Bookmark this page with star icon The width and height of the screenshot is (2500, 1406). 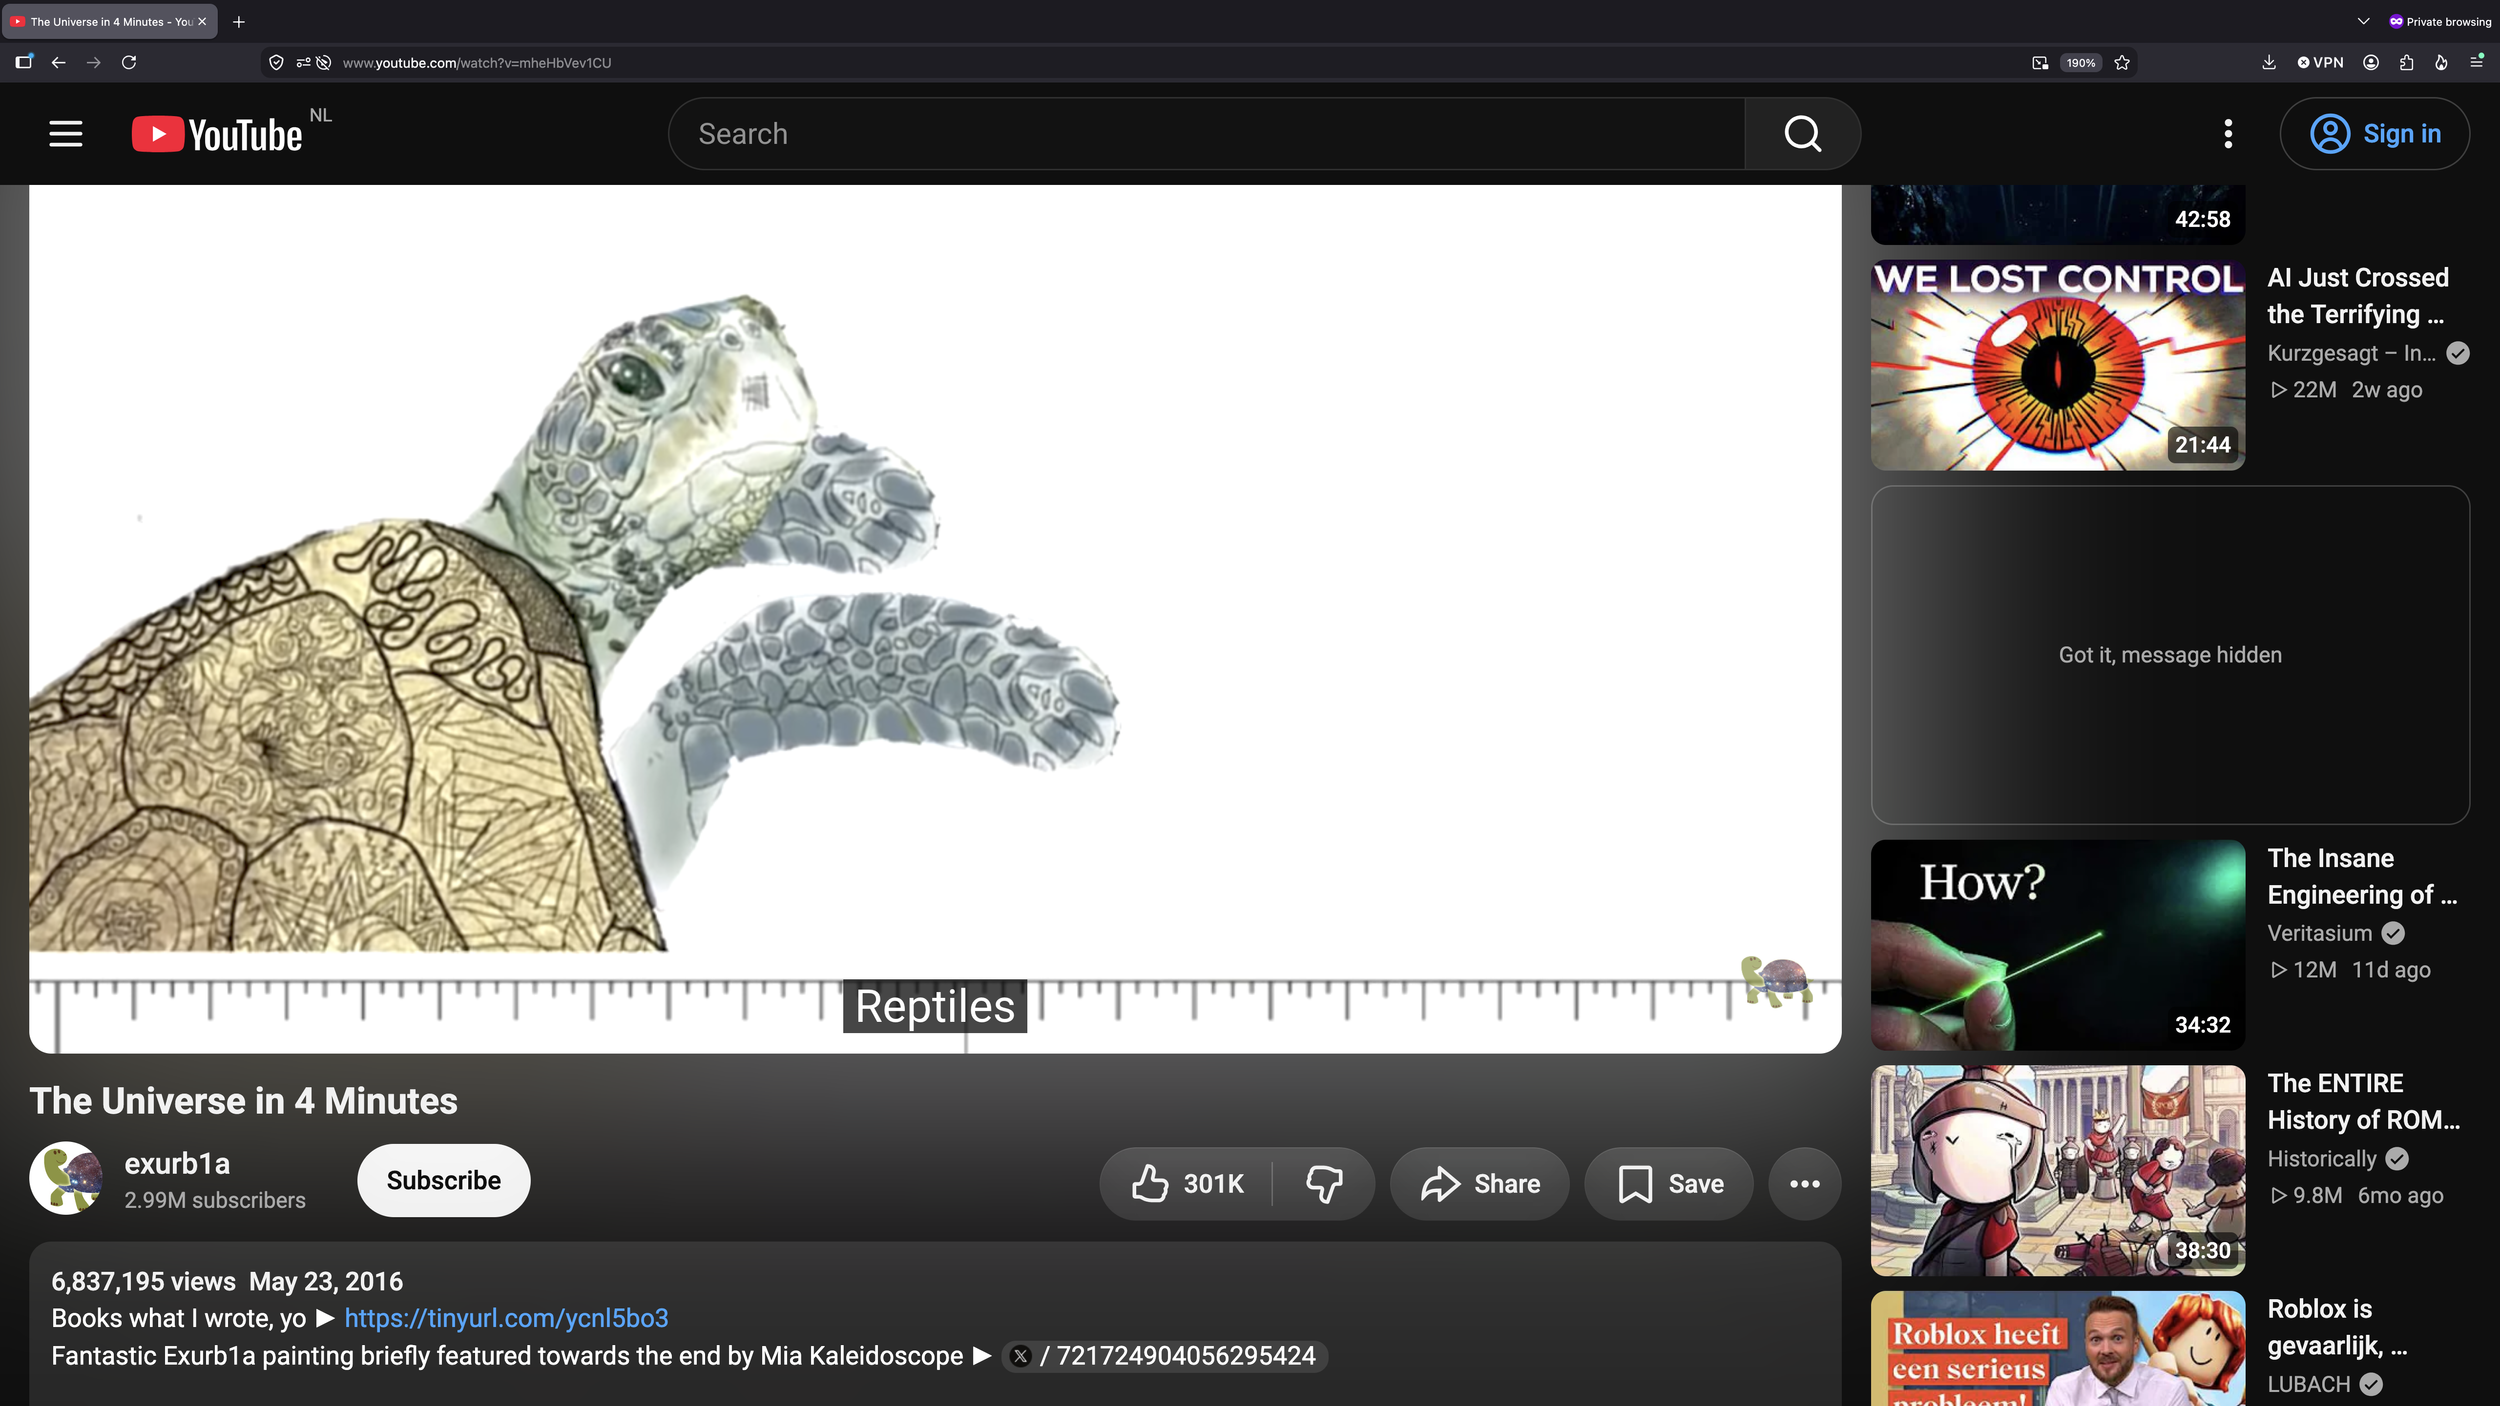(x=2122, y=62)
